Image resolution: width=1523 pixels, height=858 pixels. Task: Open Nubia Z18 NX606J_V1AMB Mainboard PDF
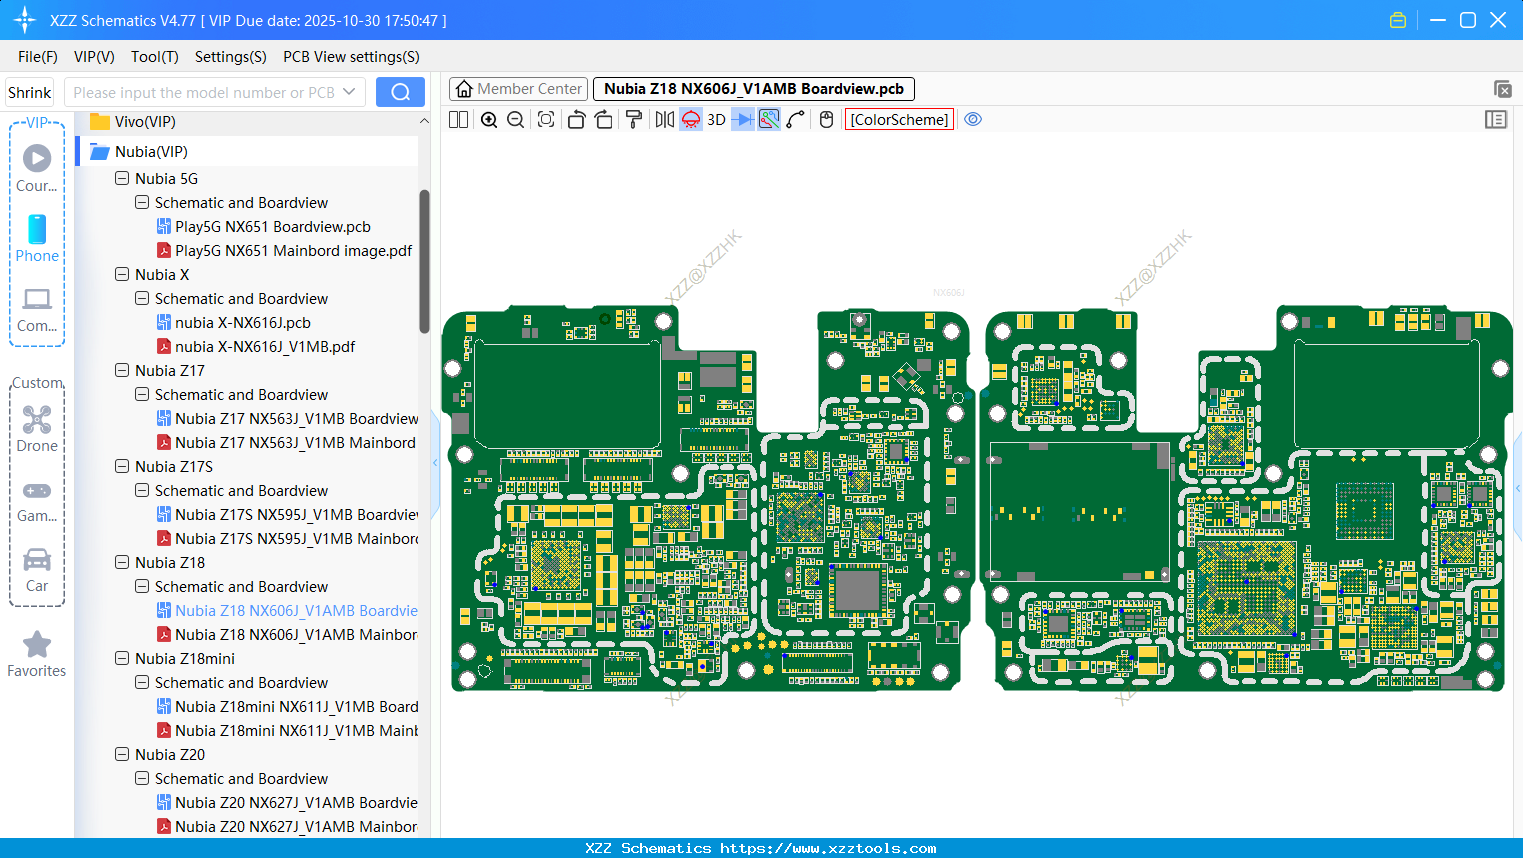tap(287, 634)
